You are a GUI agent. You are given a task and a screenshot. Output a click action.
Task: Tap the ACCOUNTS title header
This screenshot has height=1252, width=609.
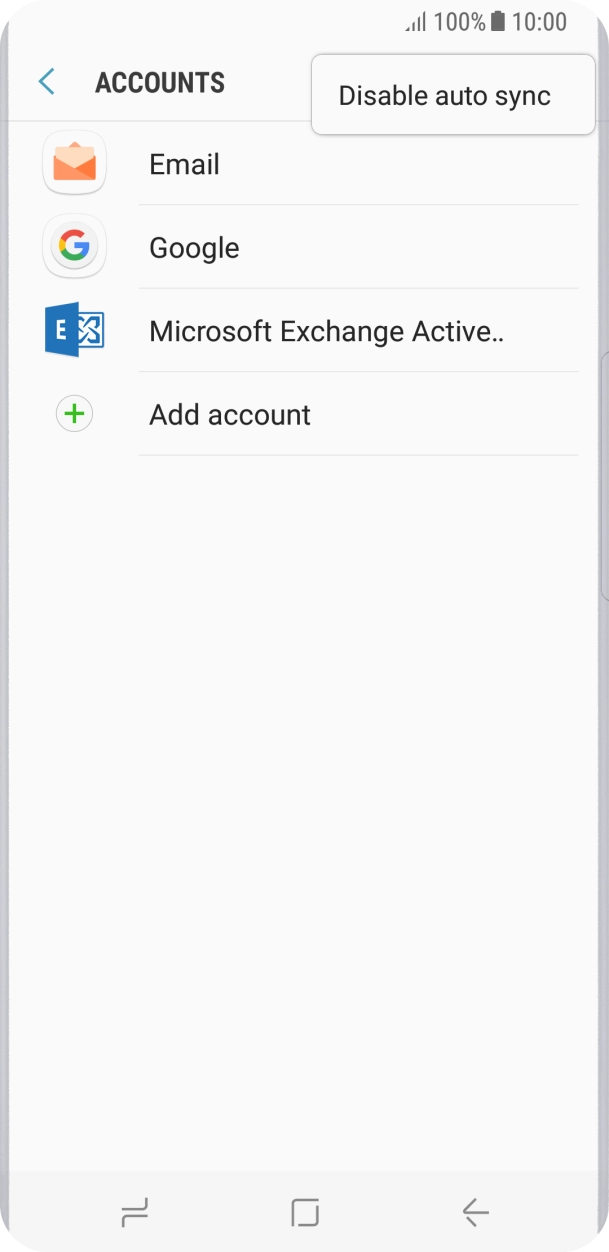pos(161,82)
